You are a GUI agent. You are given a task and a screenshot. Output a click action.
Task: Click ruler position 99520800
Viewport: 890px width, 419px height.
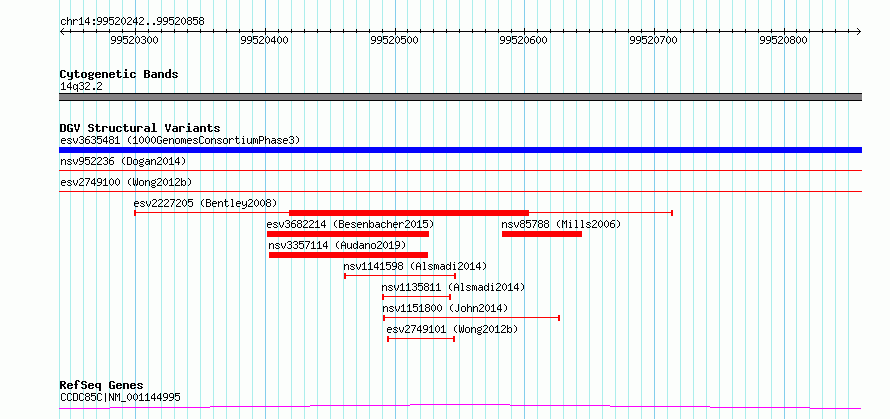tap(783, 40)
